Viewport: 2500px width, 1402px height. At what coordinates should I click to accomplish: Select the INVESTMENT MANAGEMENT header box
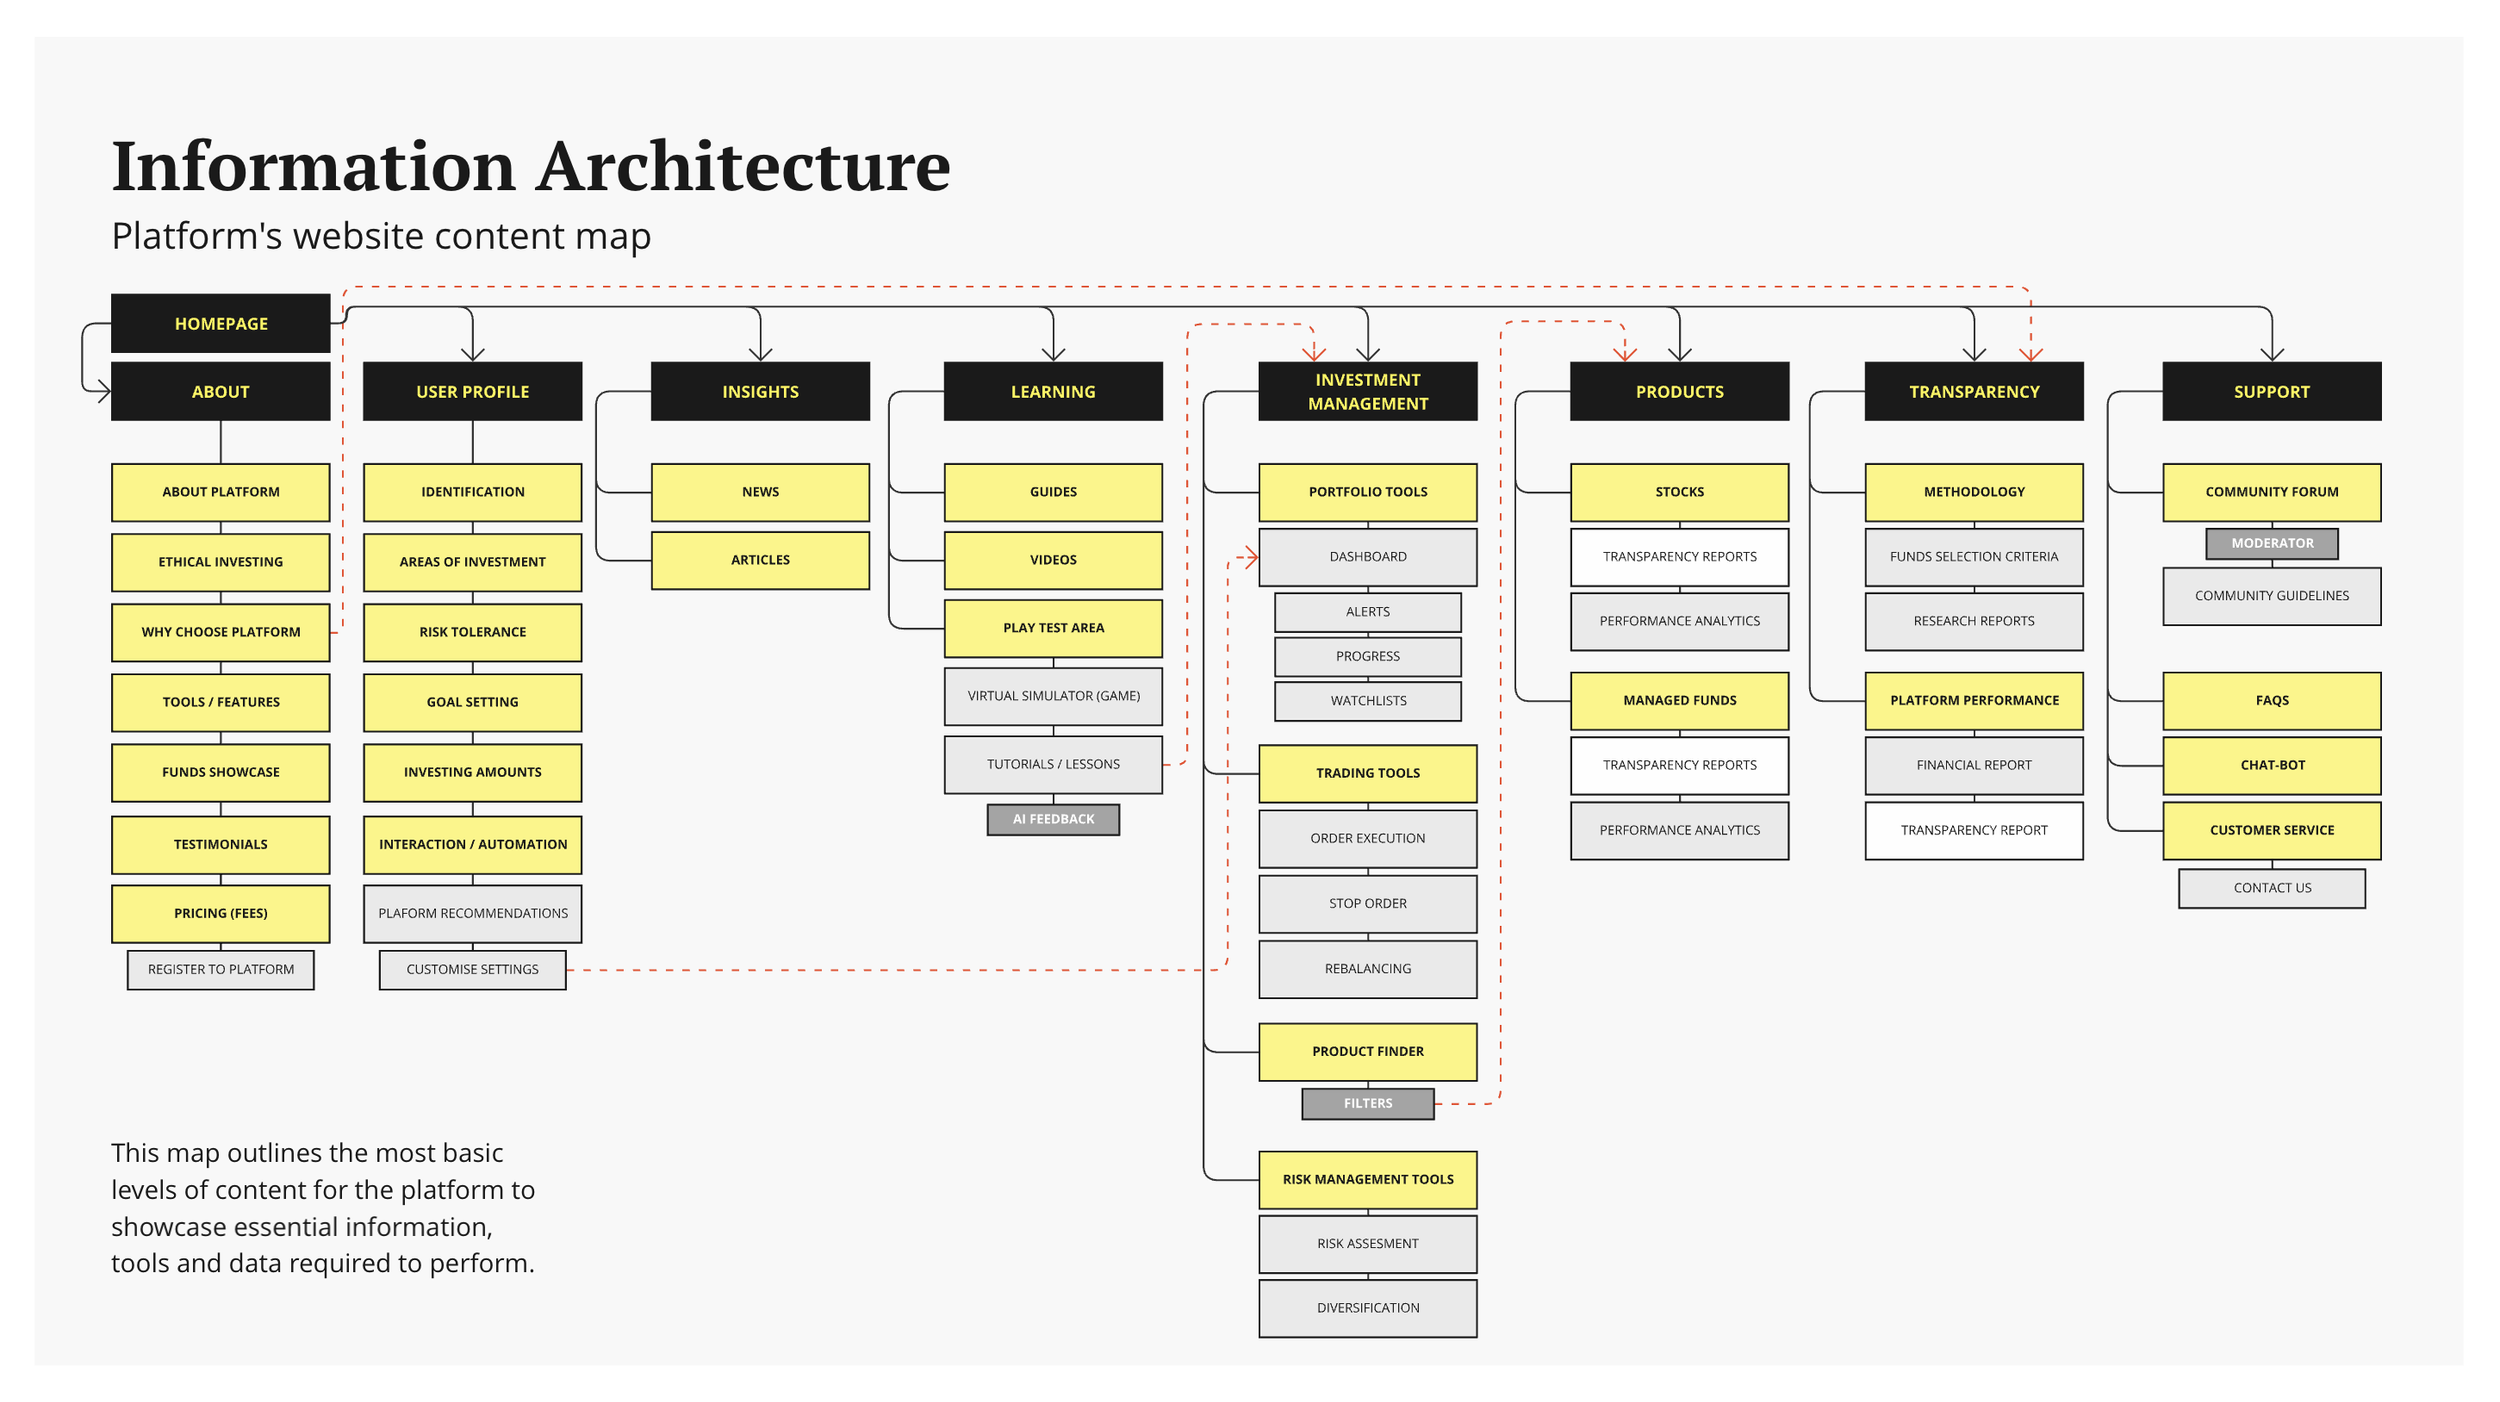[1367, 391]
